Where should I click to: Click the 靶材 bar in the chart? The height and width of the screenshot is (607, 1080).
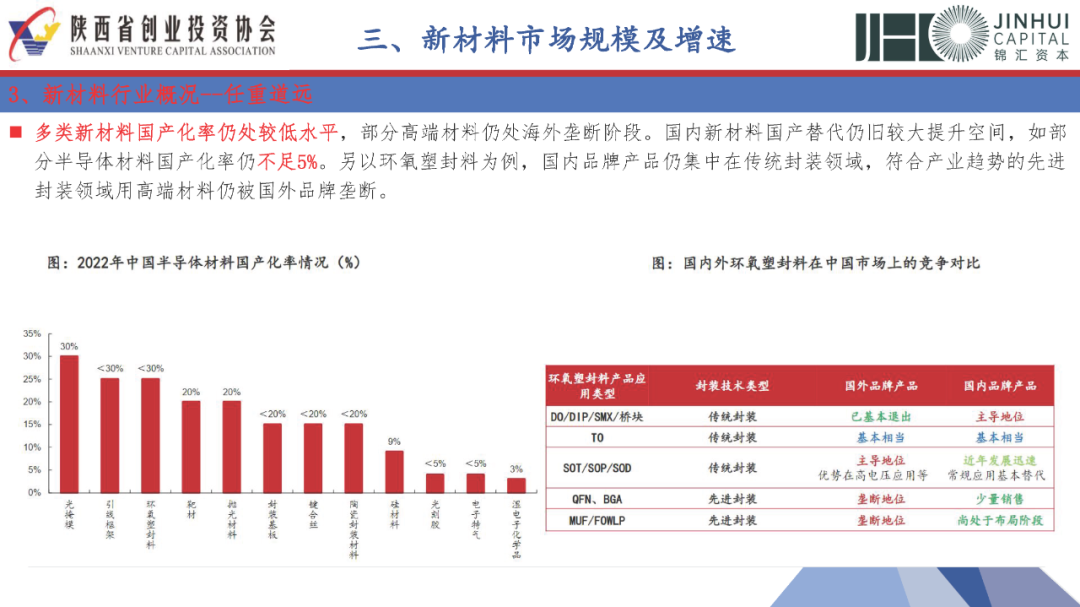click(191, 446)
